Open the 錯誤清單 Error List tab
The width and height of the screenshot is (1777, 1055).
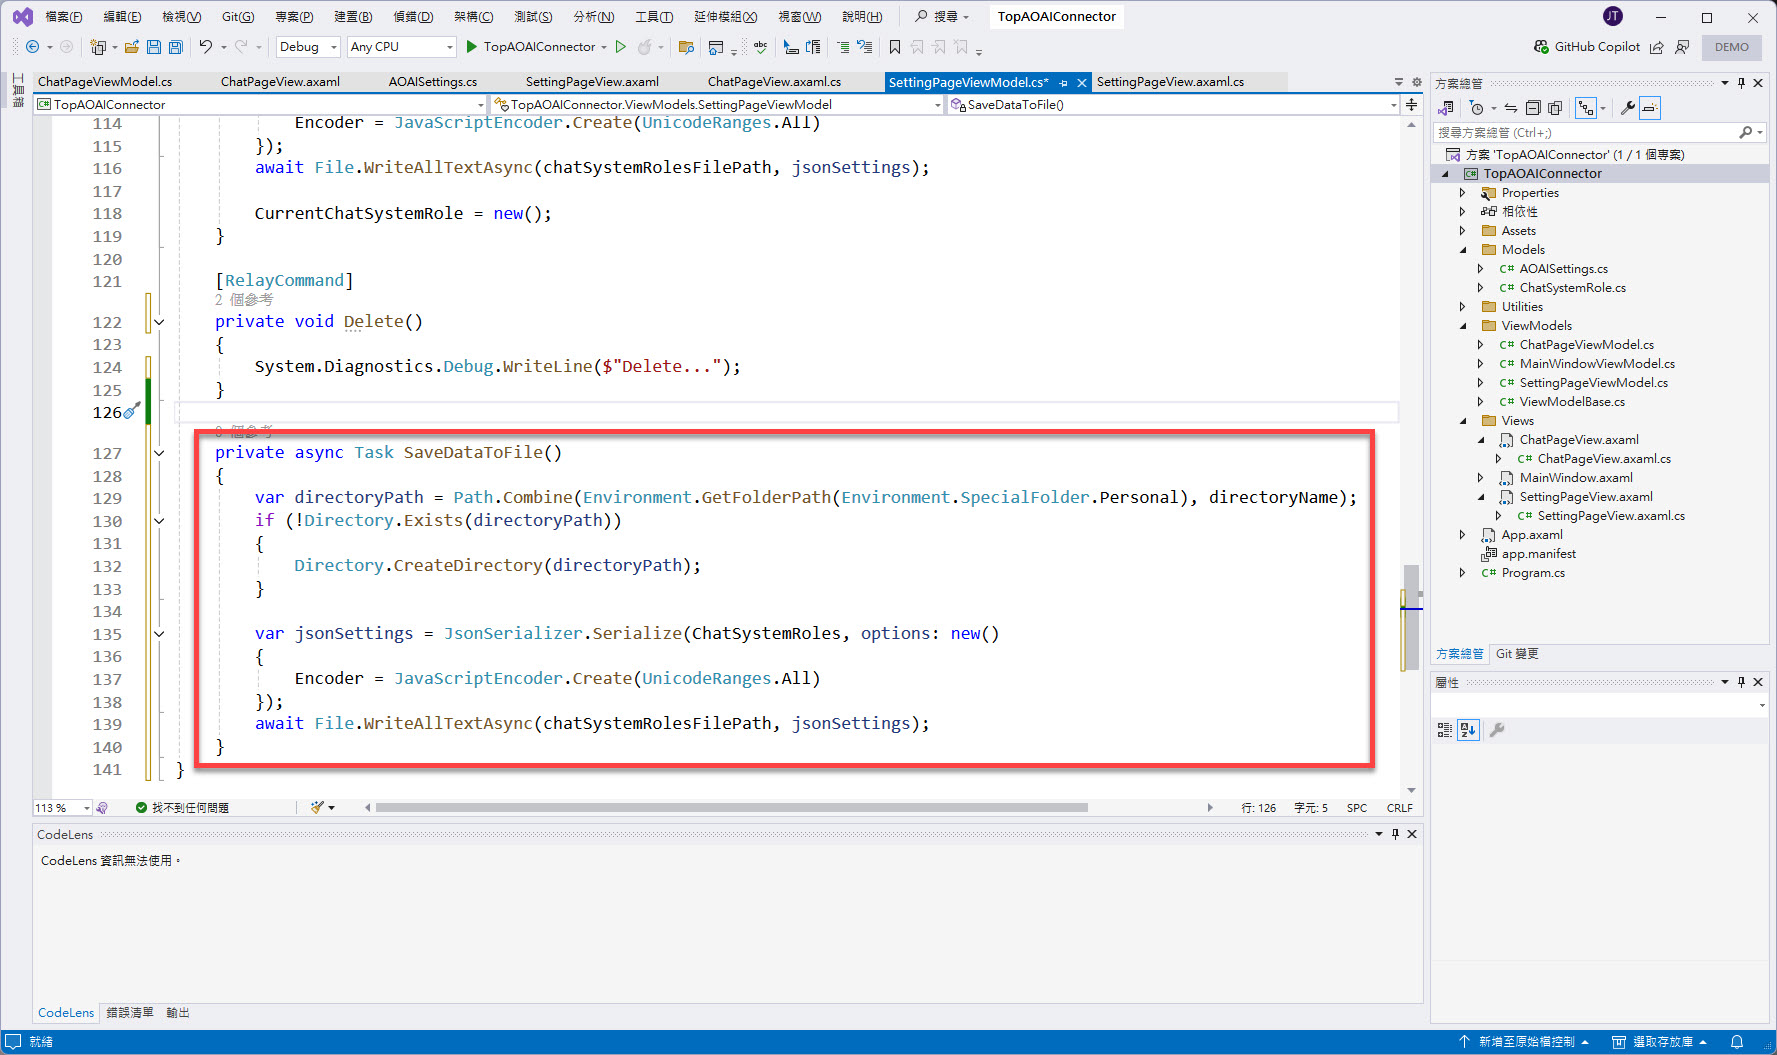pyautogui.click(x=130, y=1013)
